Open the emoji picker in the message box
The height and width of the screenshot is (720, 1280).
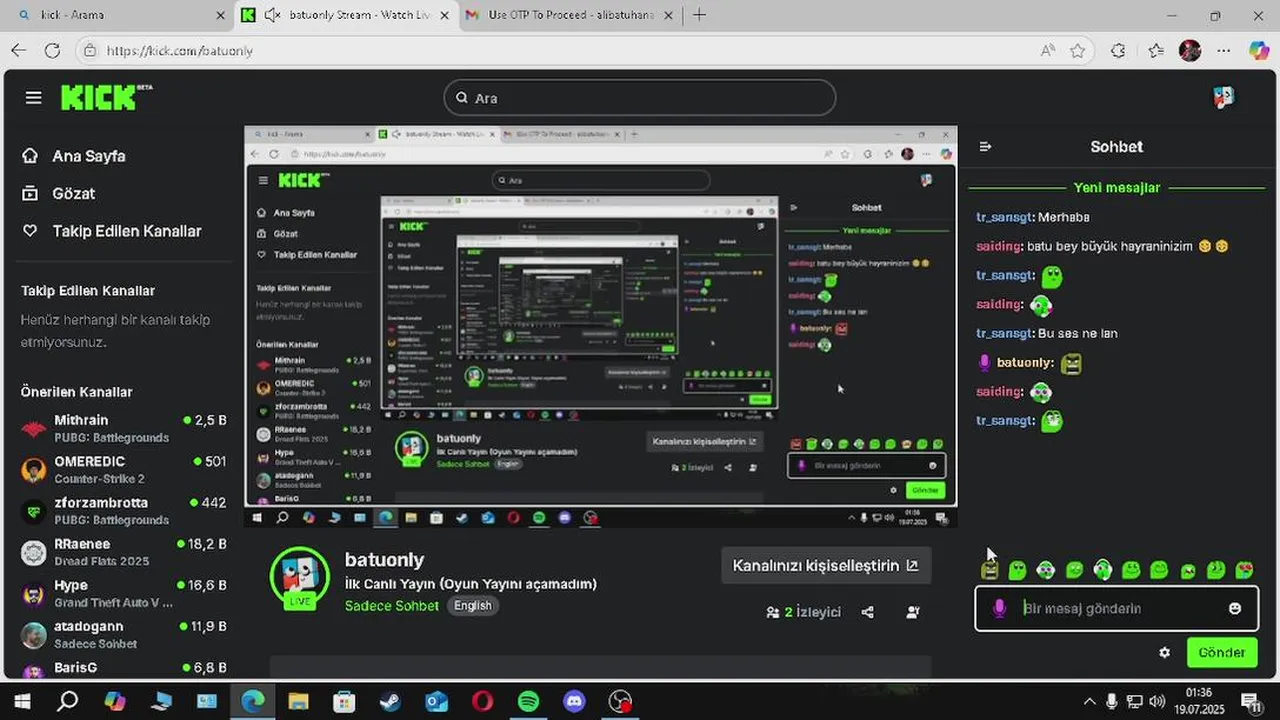(1235, 608)
